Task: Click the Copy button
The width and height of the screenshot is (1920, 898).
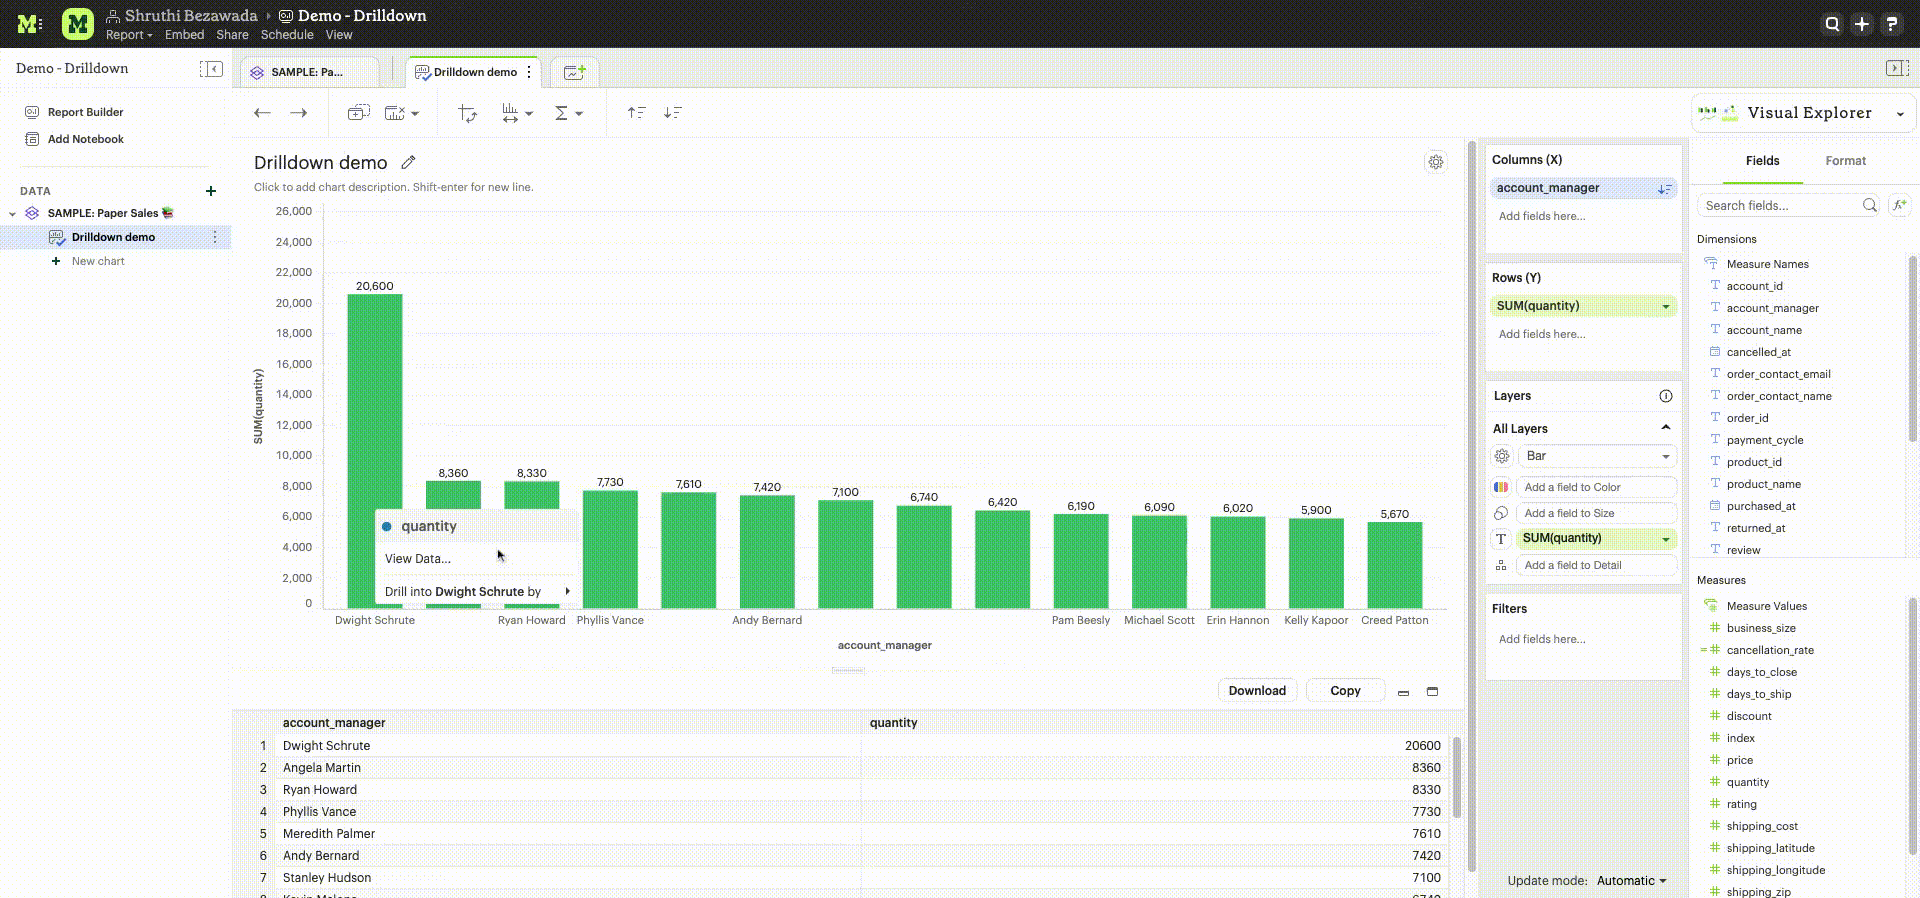Action: 1345,691
